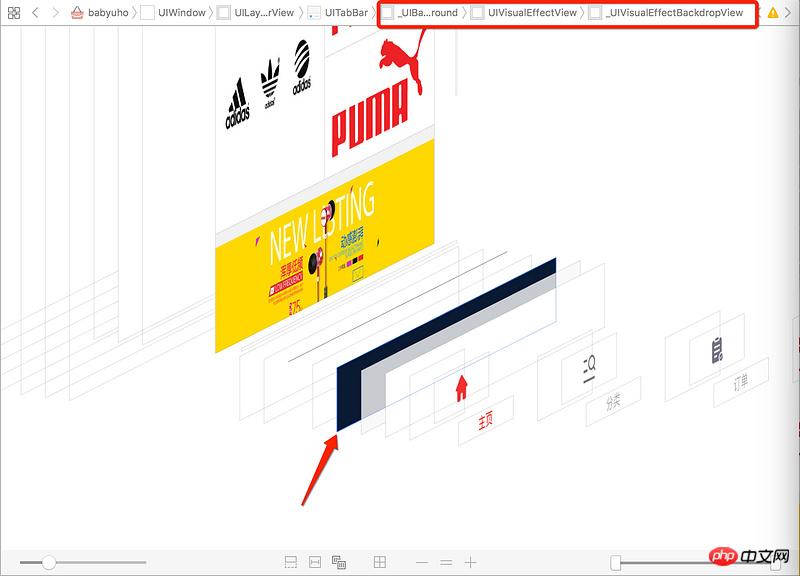Select the 分类 tab label

(x=613, y=402)
